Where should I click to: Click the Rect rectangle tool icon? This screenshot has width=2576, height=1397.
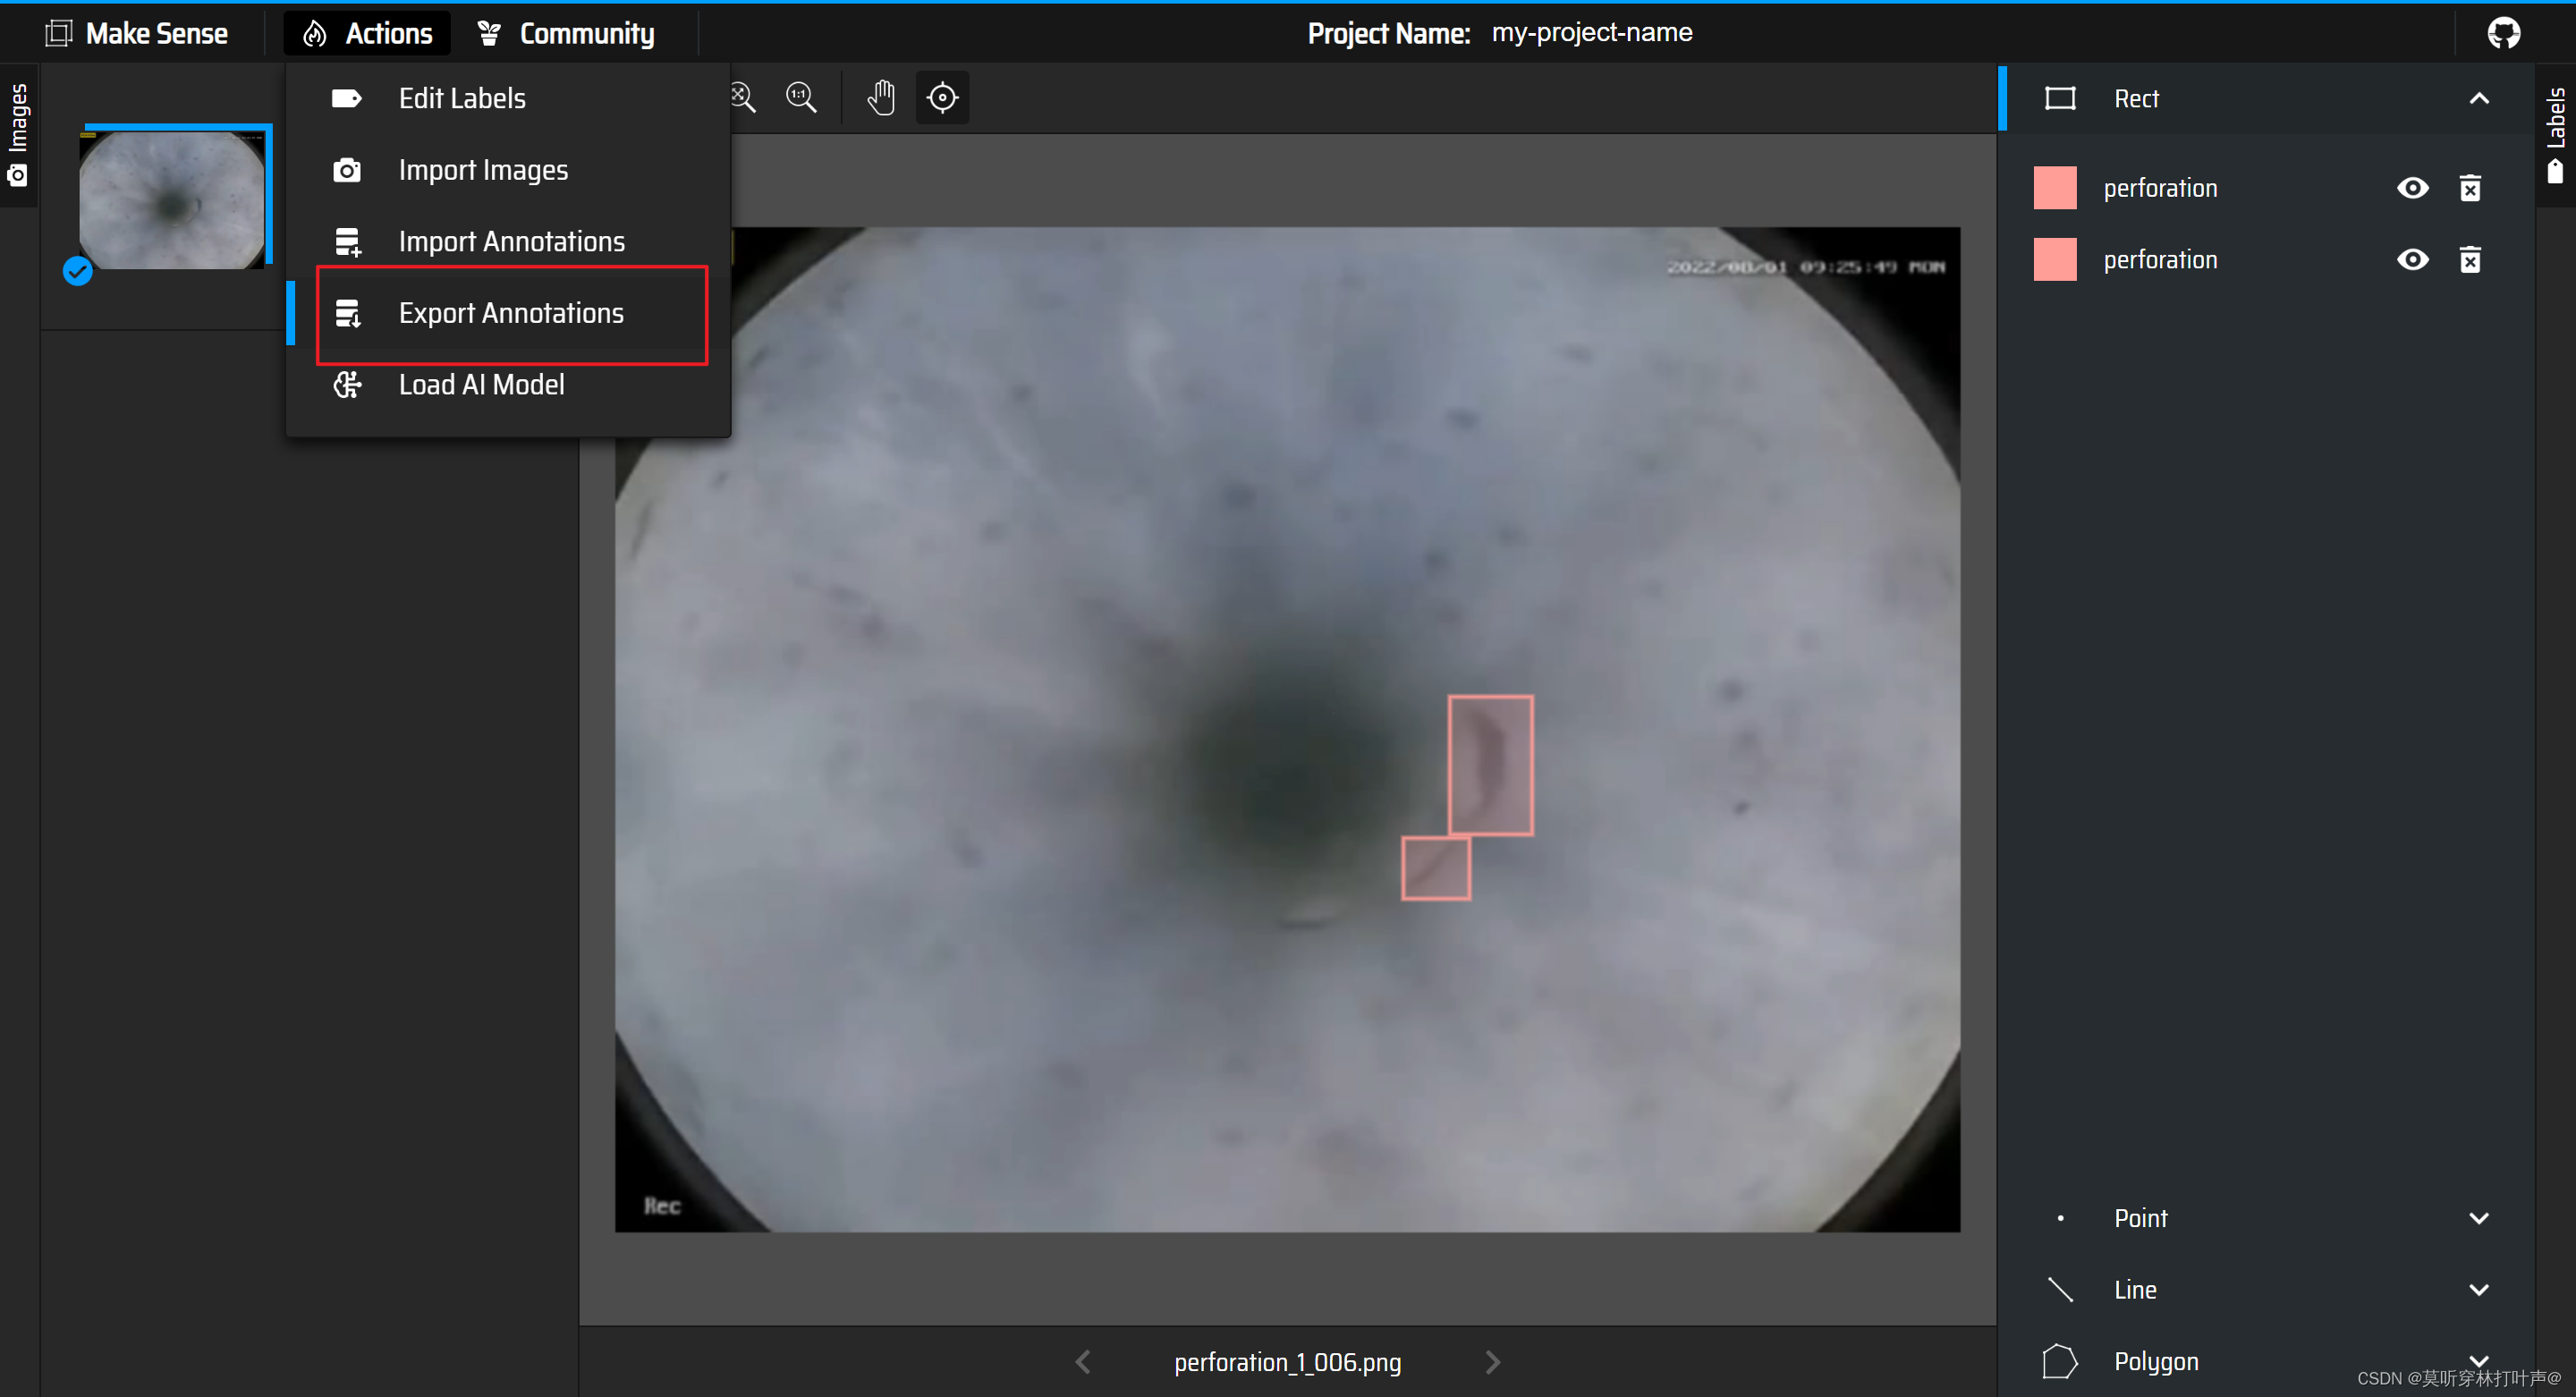tap(2060, 98)
